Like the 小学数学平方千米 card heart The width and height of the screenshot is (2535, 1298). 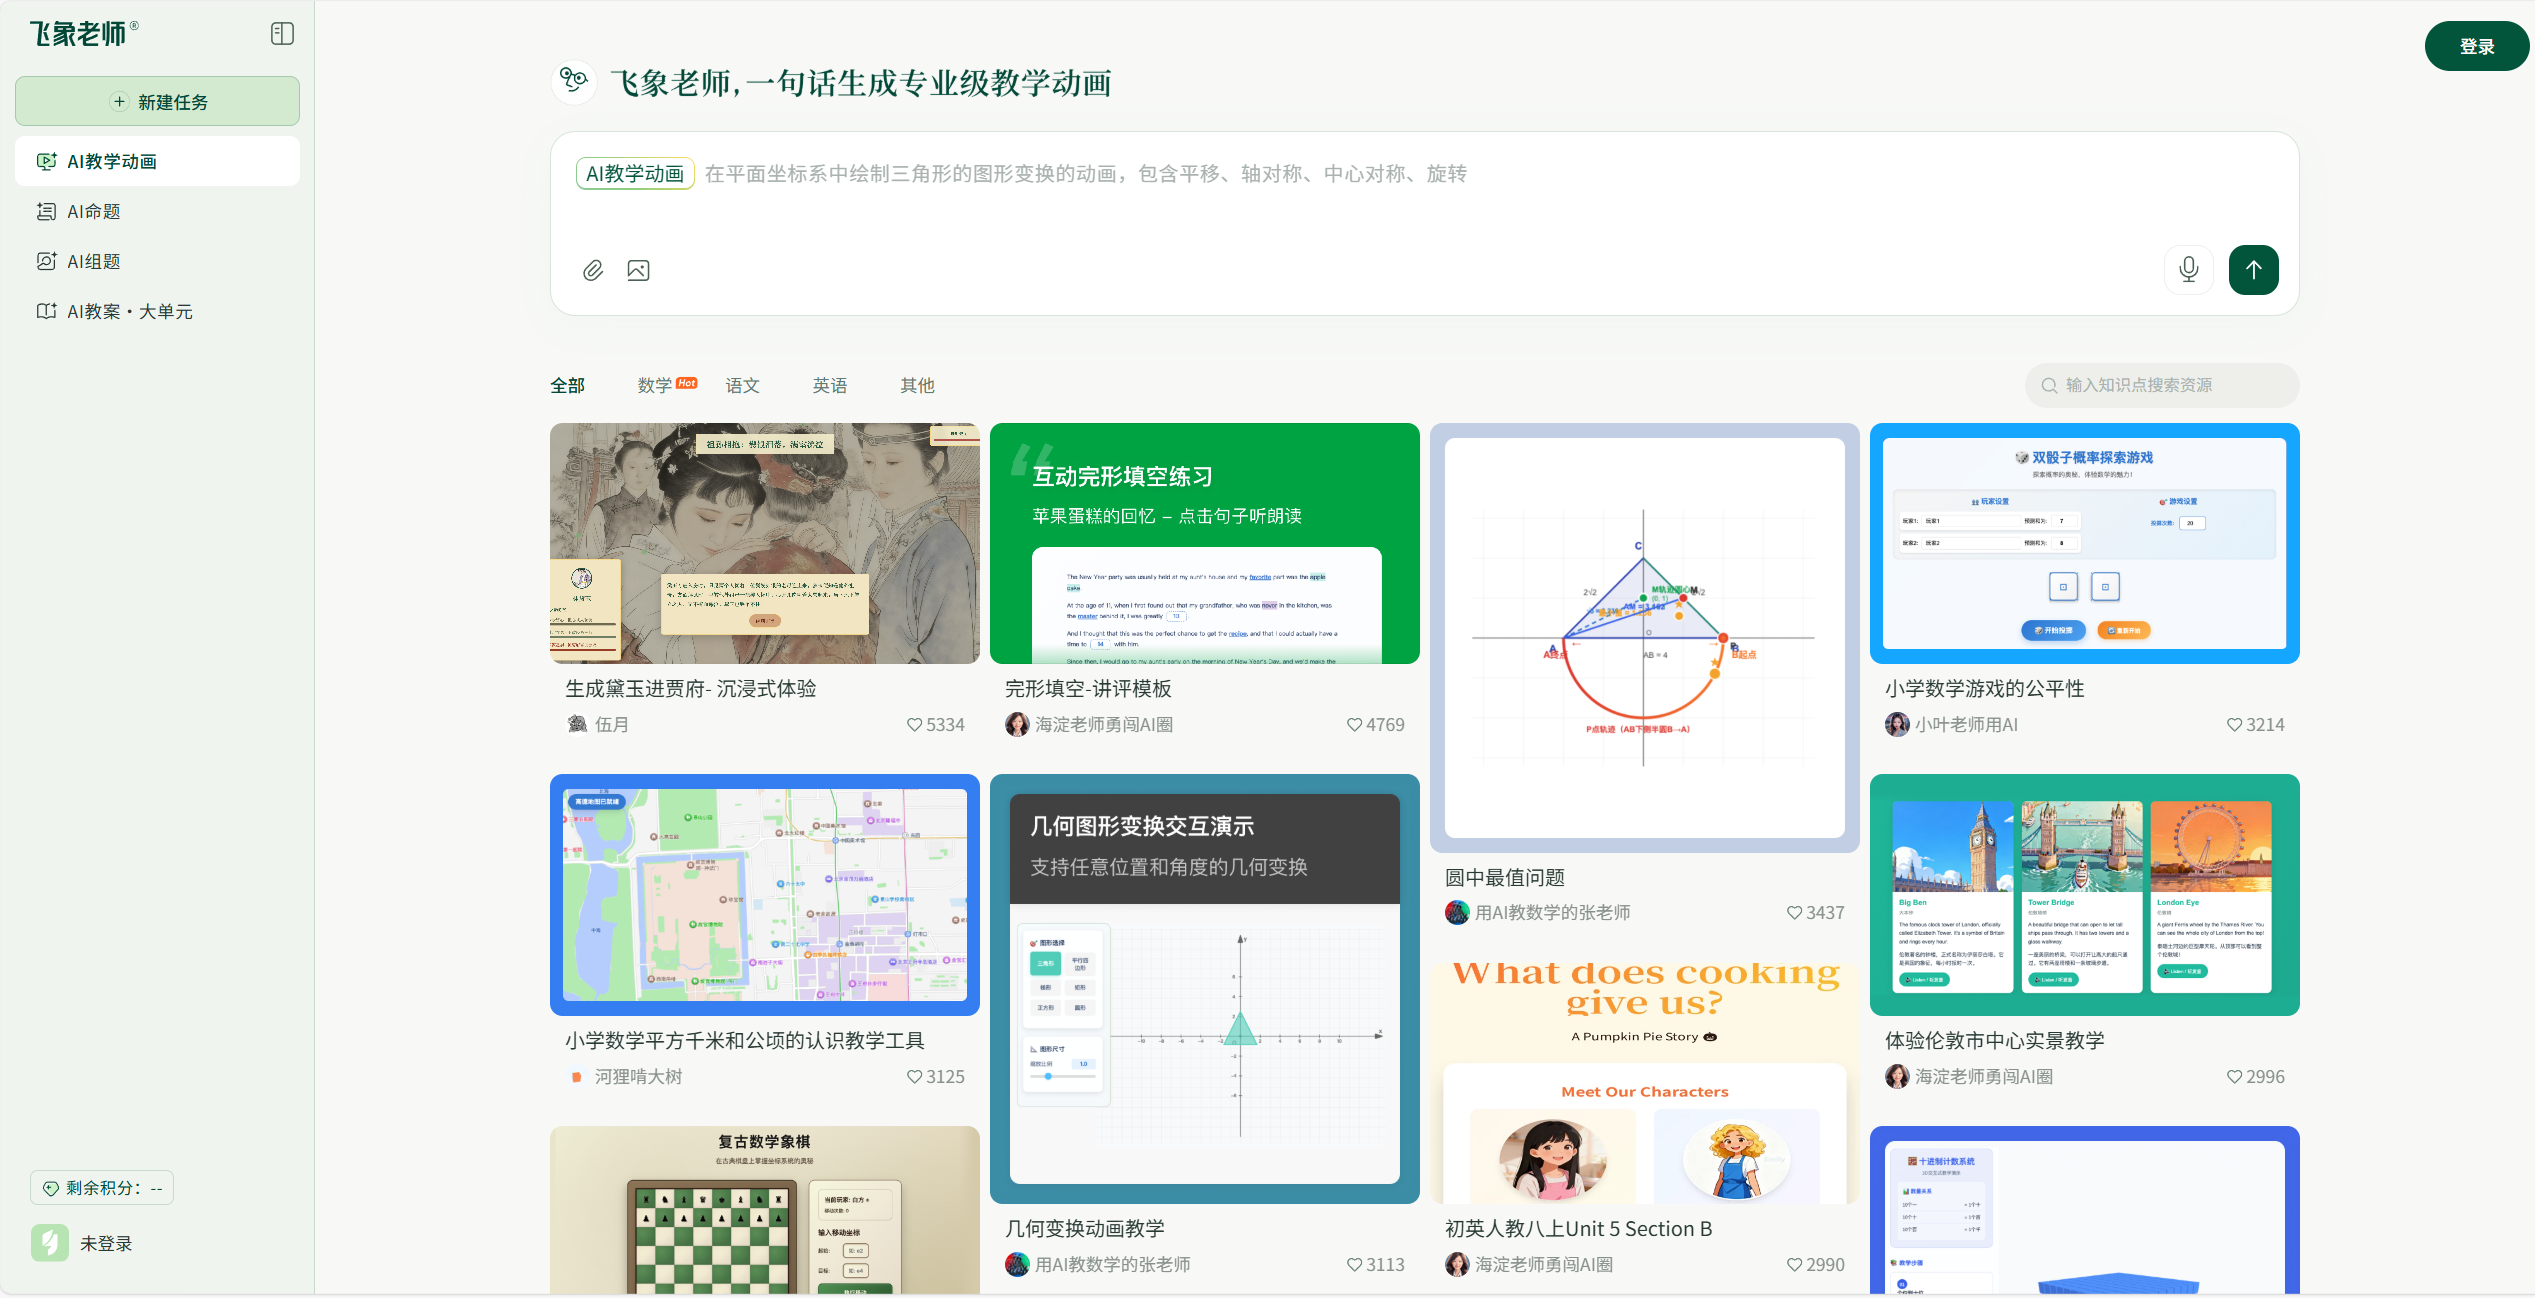coord(914,1077)
